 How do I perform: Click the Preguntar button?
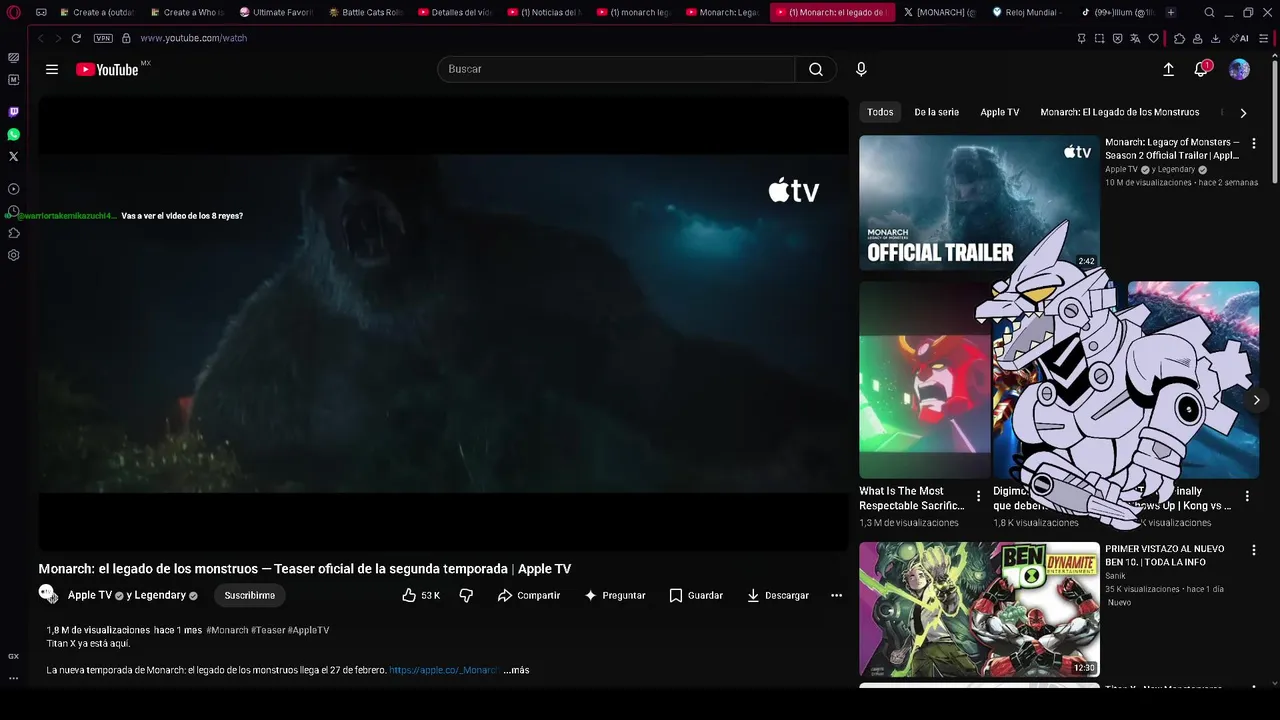615,595
